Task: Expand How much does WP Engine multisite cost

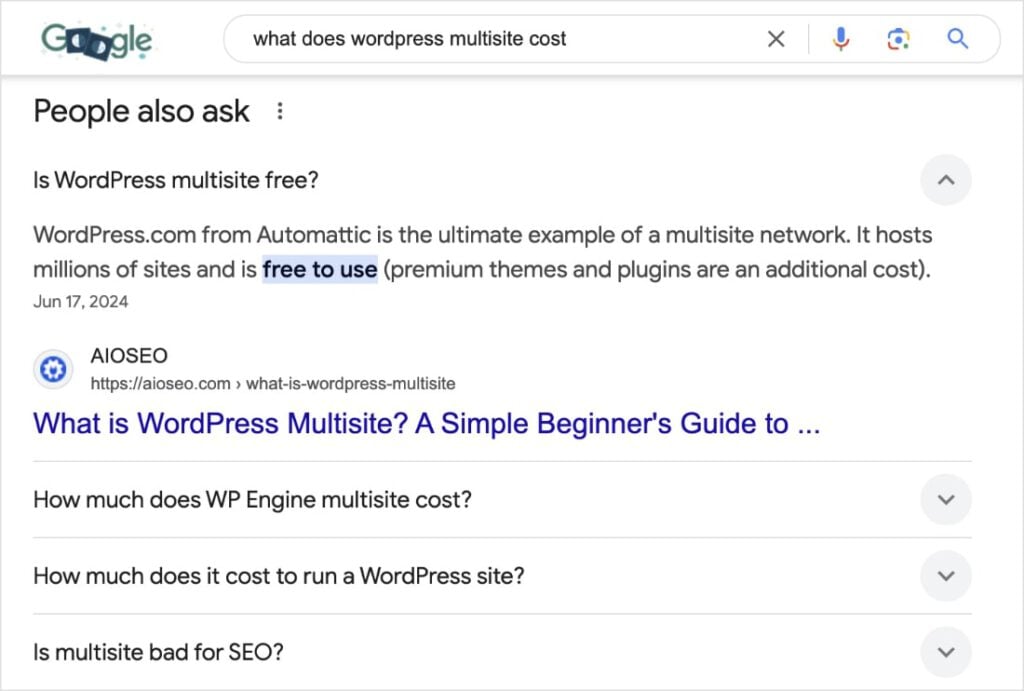Action: [x=945, y=499]
